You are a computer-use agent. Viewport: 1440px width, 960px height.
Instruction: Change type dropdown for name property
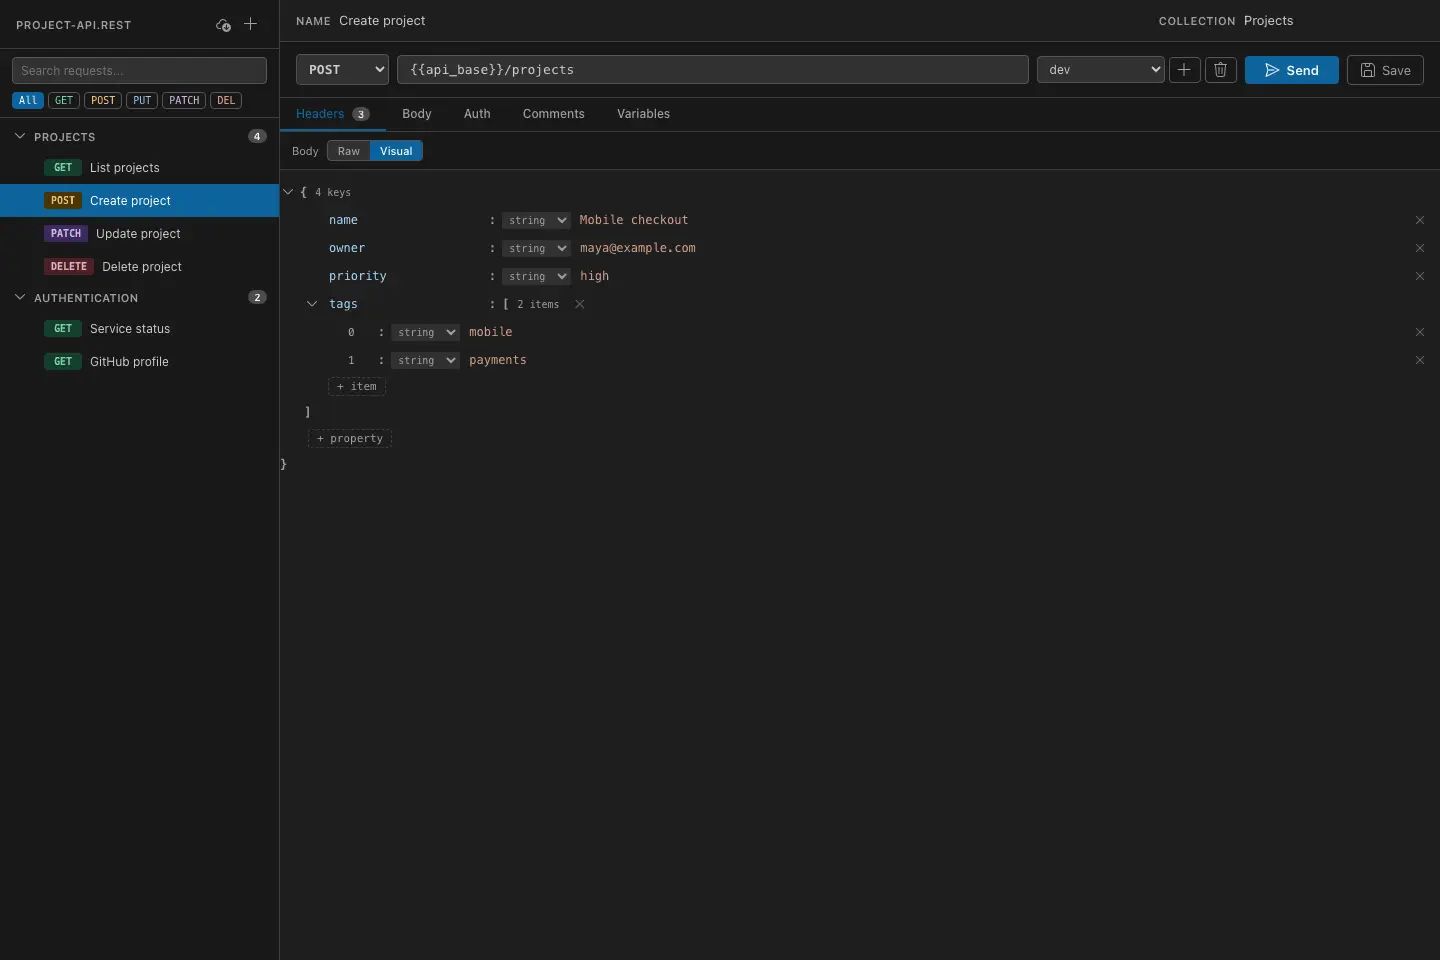pyautogui.click(x=536, y=220)
